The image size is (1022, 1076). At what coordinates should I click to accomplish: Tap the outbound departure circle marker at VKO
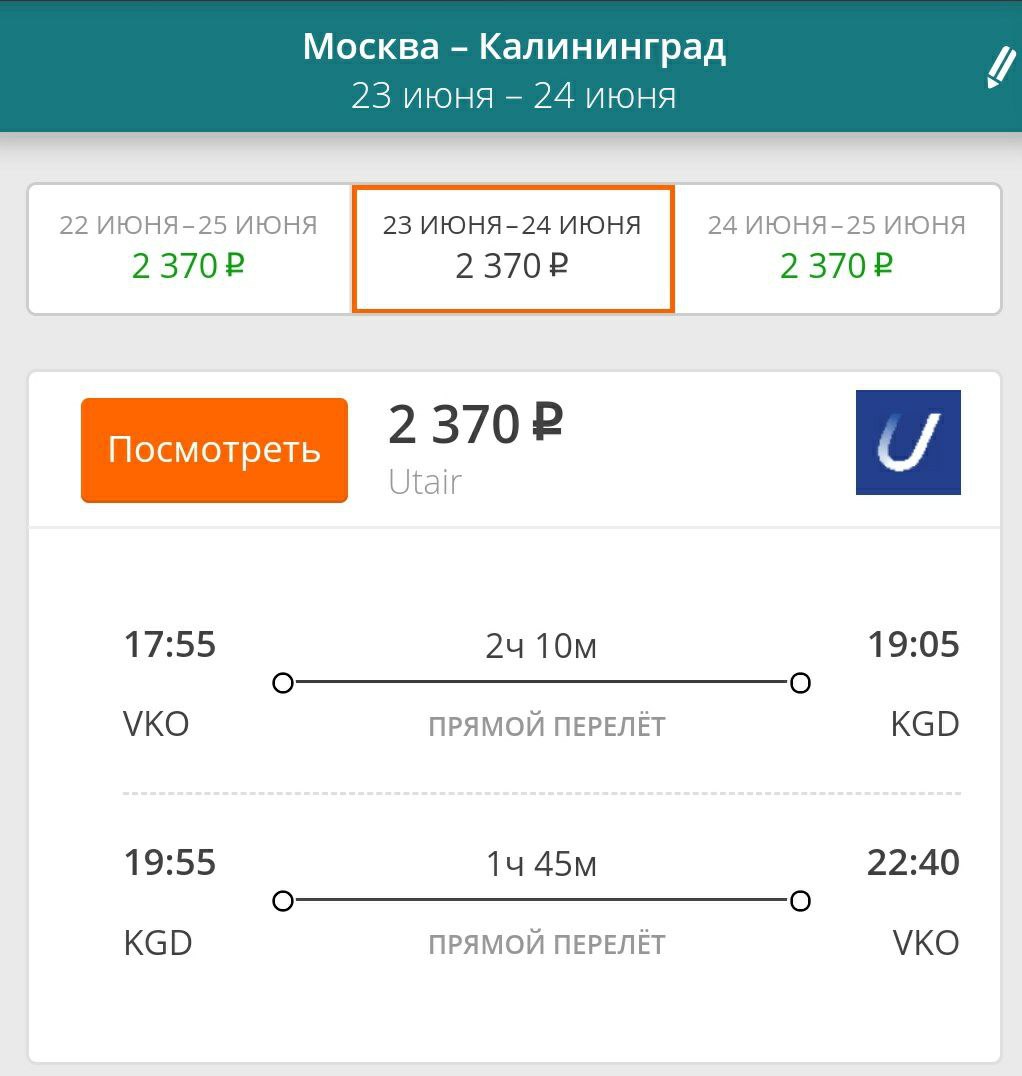(x=283, y=684)
